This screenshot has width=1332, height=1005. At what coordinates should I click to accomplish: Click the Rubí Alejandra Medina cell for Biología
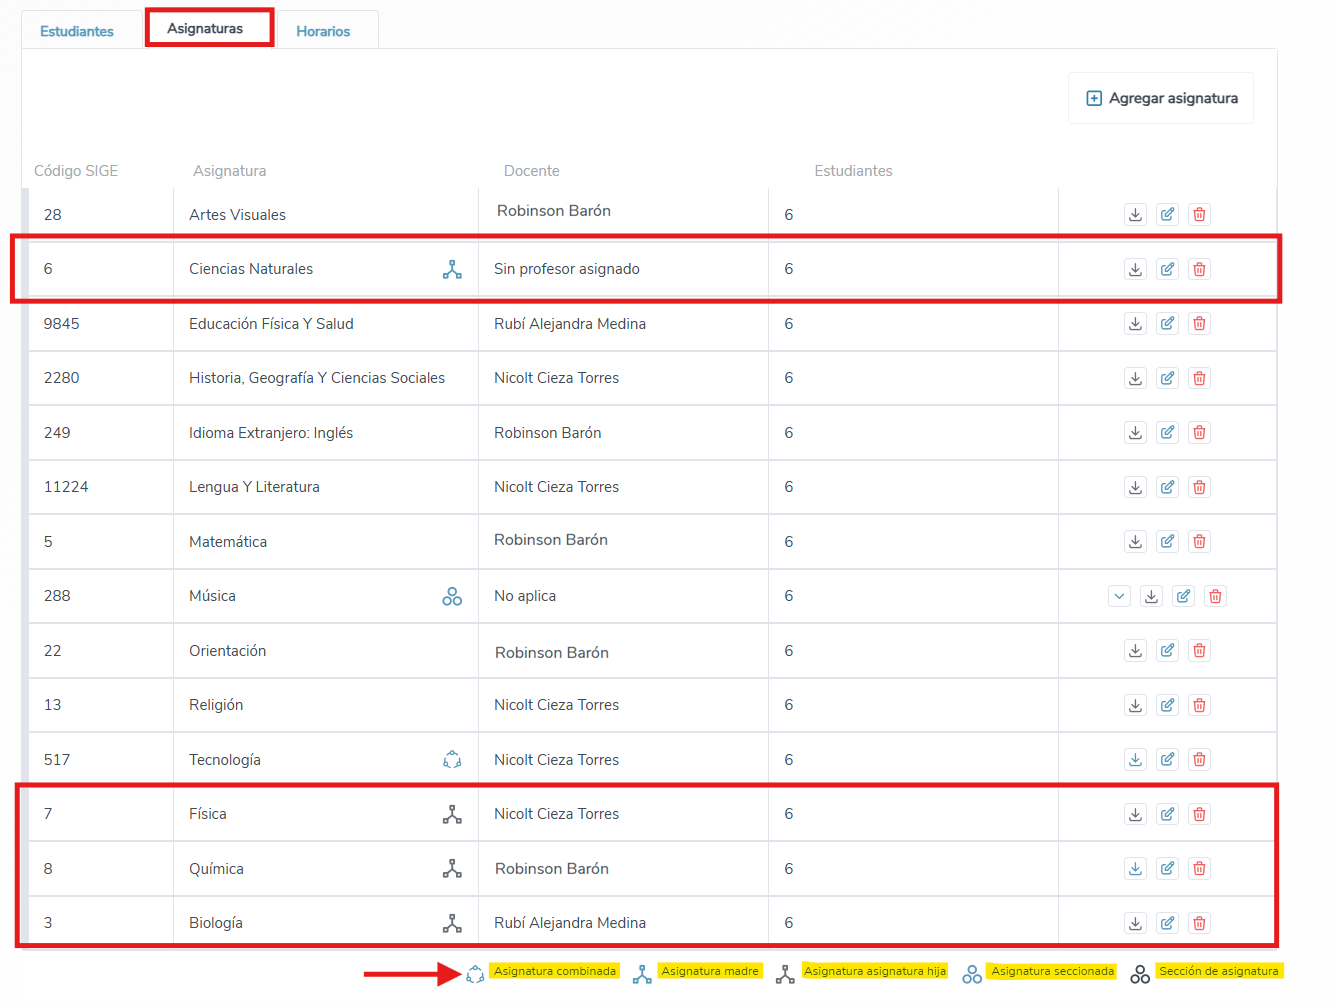point(570,923)
